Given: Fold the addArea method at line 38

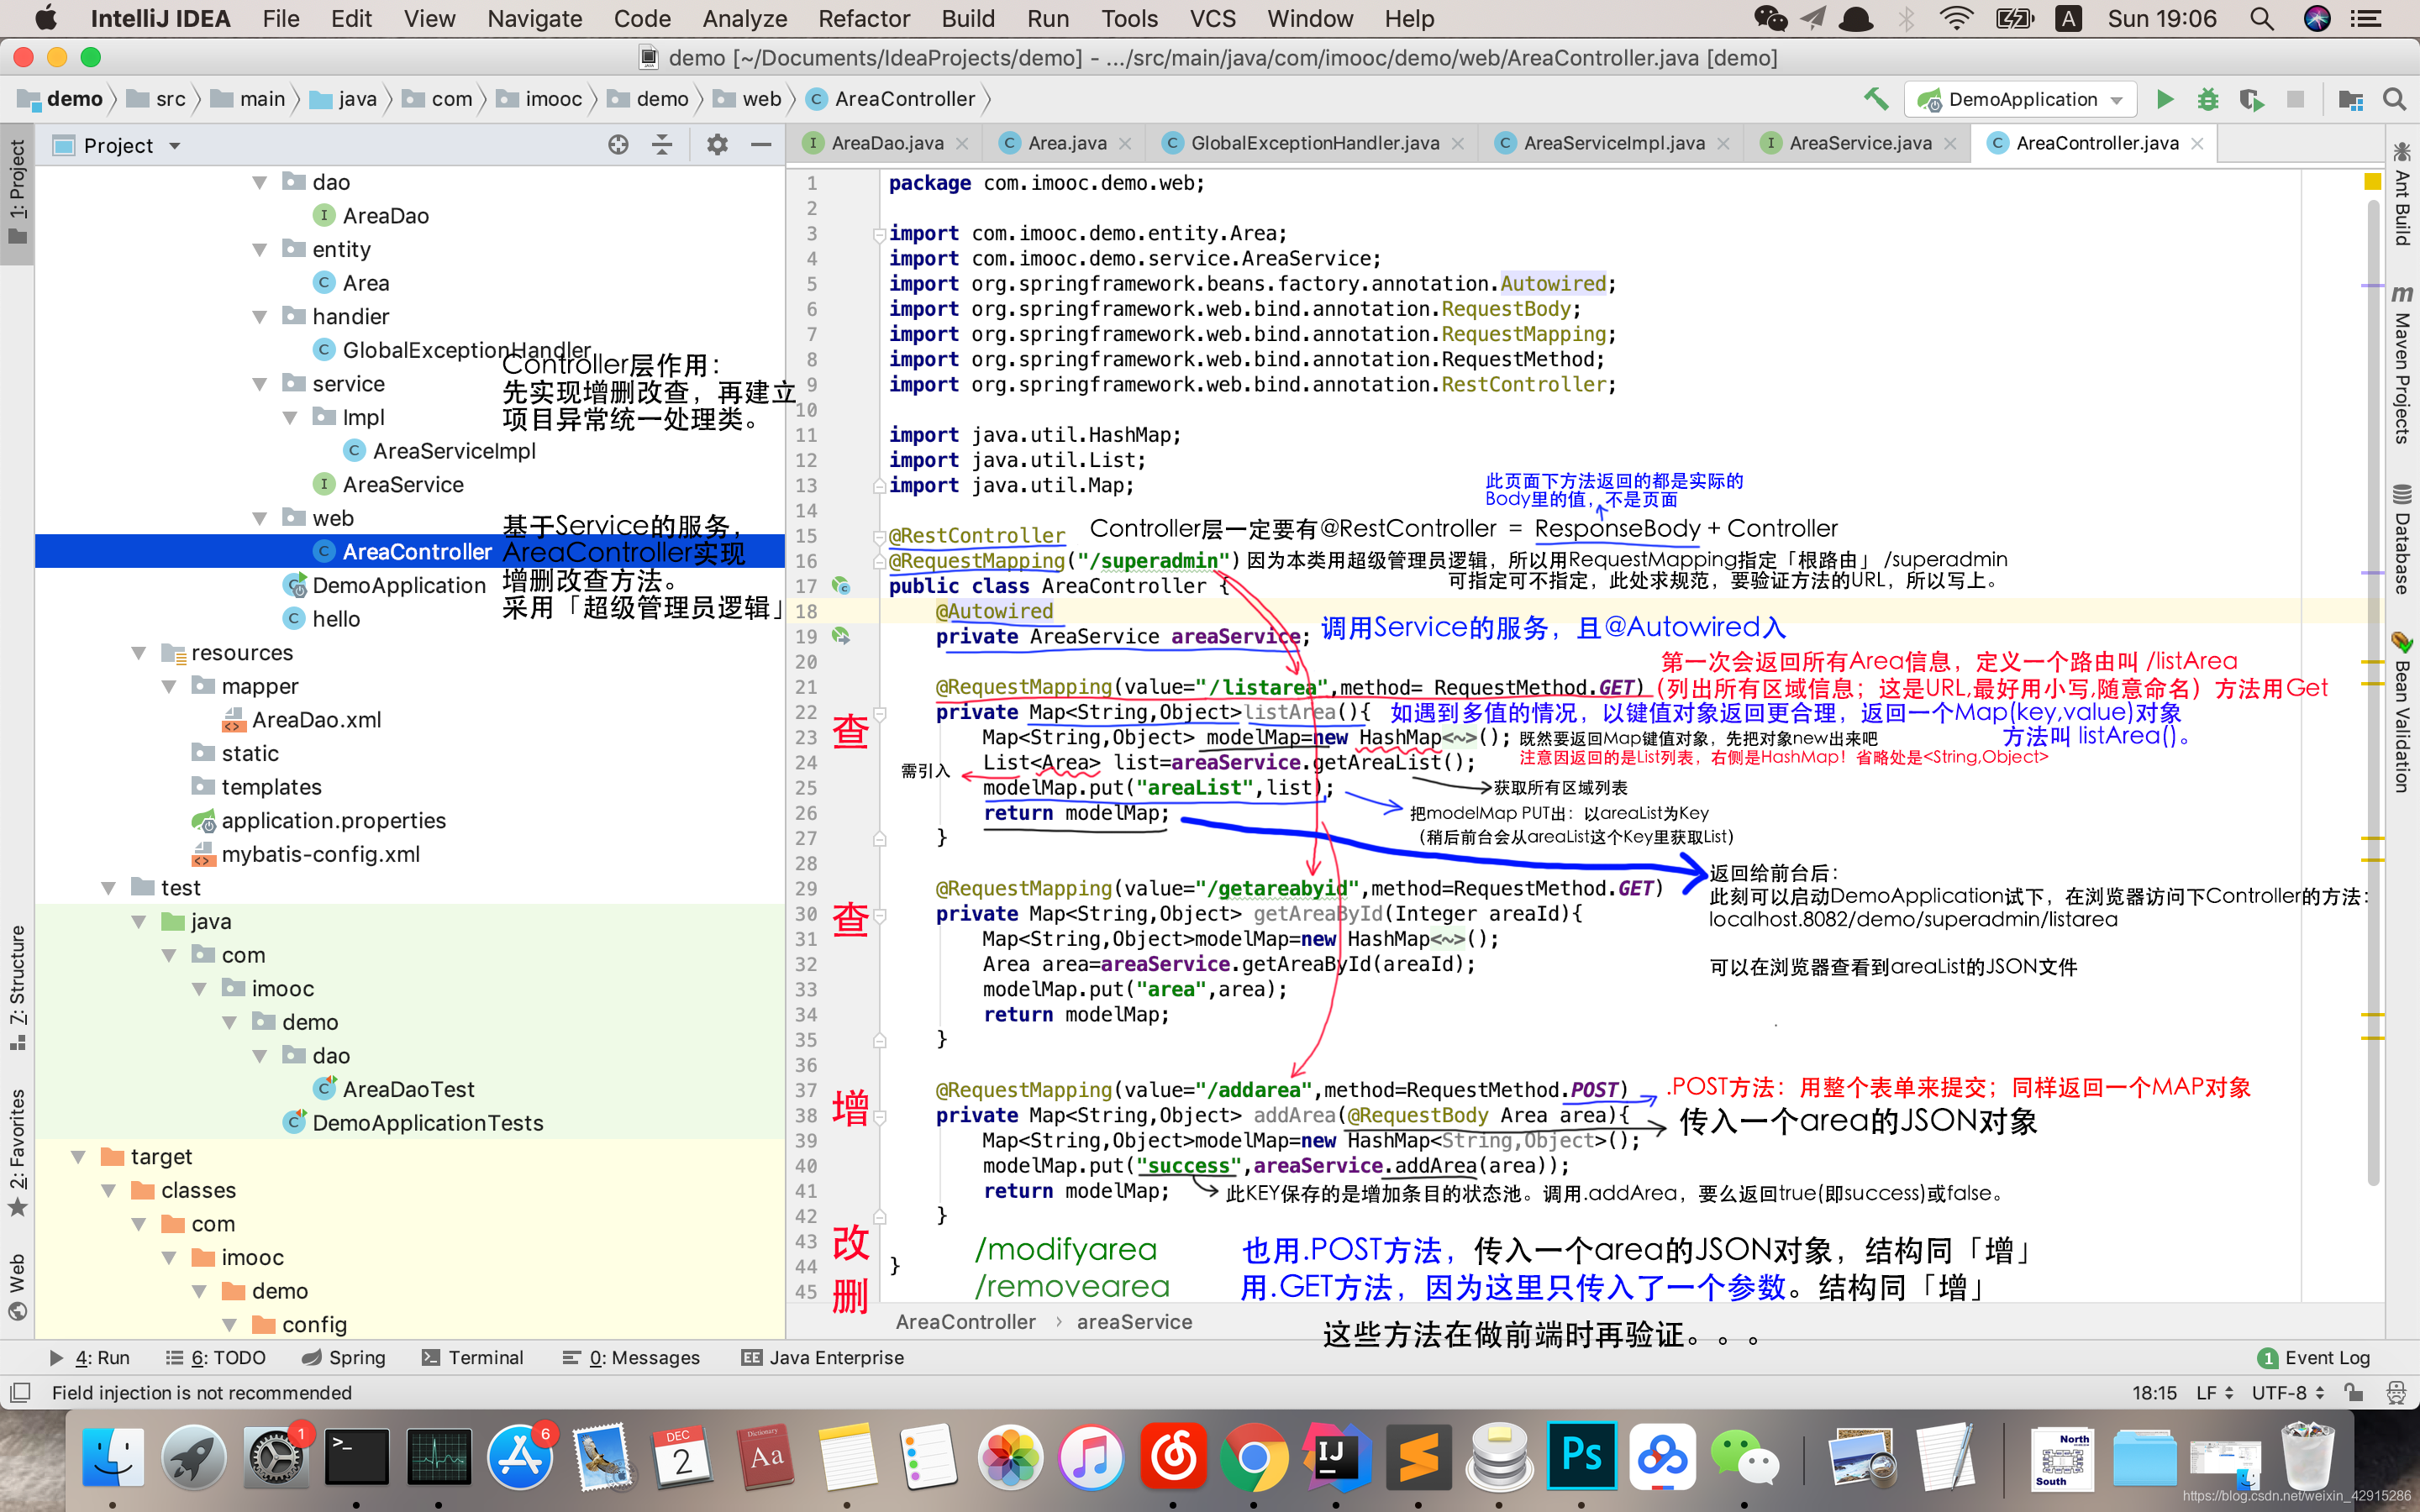Looking at the screenshot, I should tap(880, 1116).
